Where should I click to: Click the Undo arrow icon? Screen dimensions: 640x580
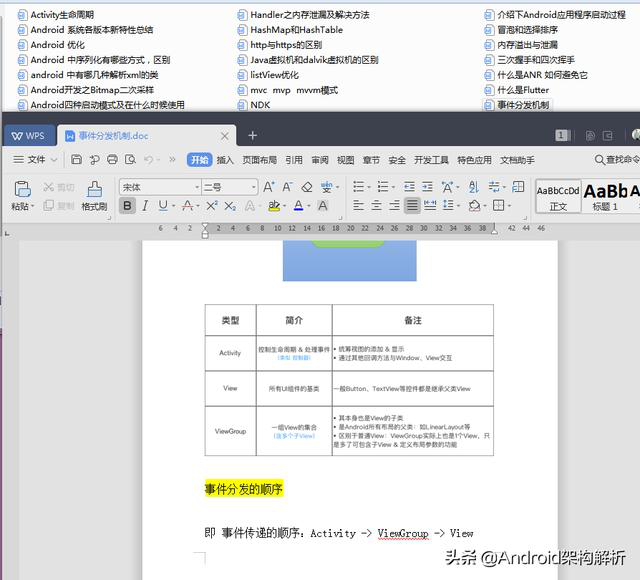click(x=149, y=160)
